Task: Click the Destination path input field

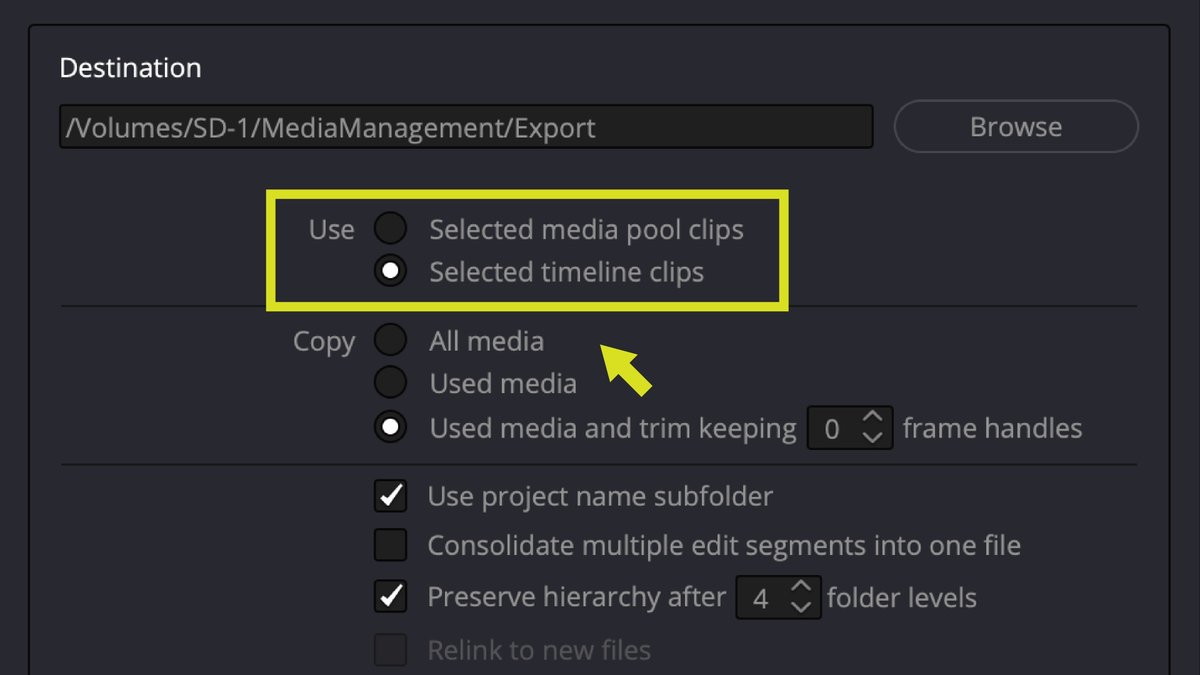Action: (x=466, y=127)
